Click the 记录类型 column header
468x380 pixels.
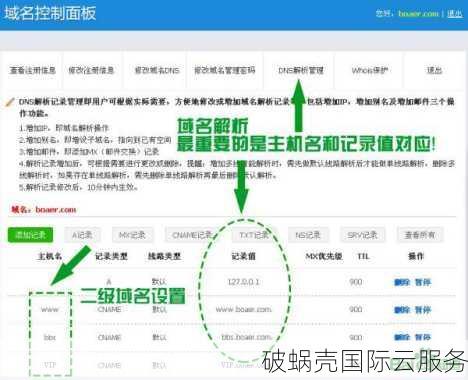[111, 256]
